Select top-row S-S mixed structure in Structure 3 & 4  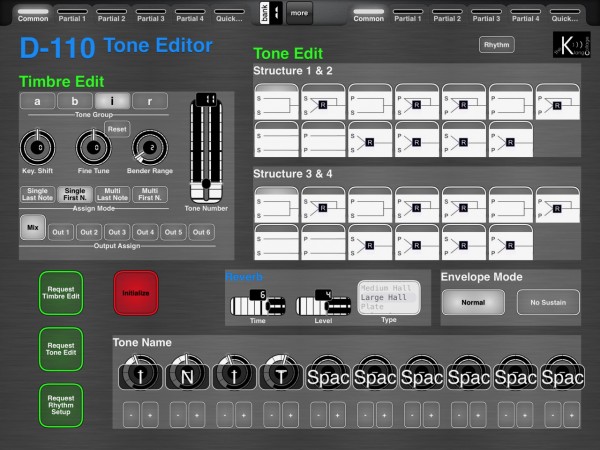(x=276, y=205)
